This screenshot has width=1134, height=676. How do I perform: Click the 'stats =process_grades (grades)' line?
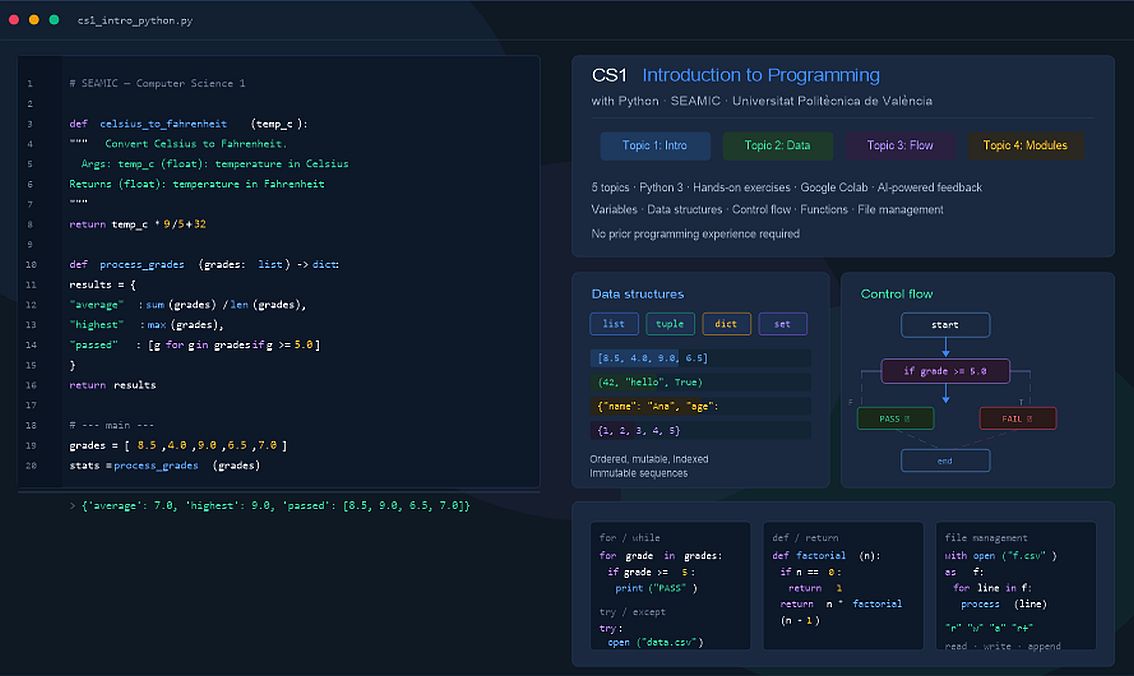click(x=164, y=466)
